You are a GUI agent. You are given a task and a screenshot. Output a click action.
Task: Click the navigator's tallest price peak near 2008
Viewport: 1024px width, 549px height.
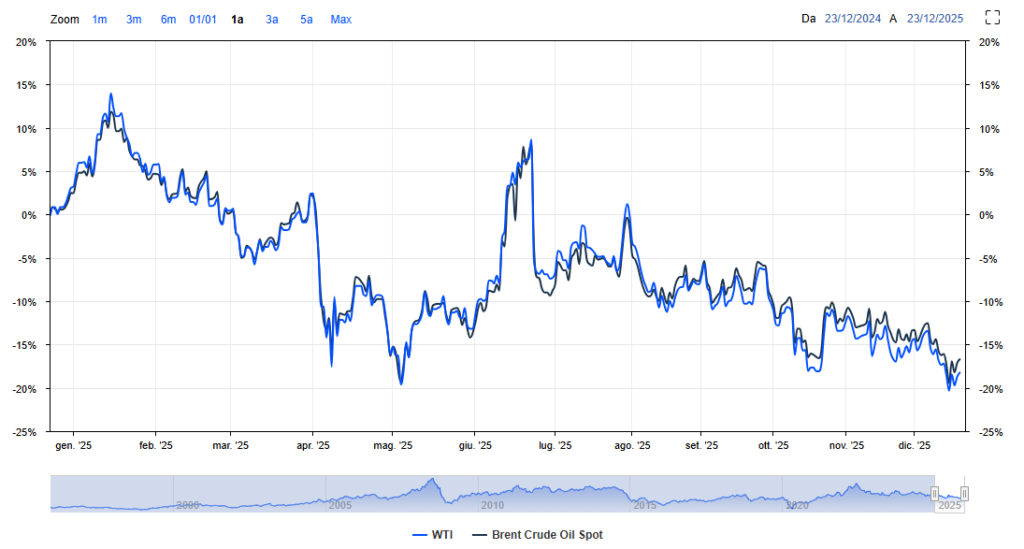tap(432, 481)
